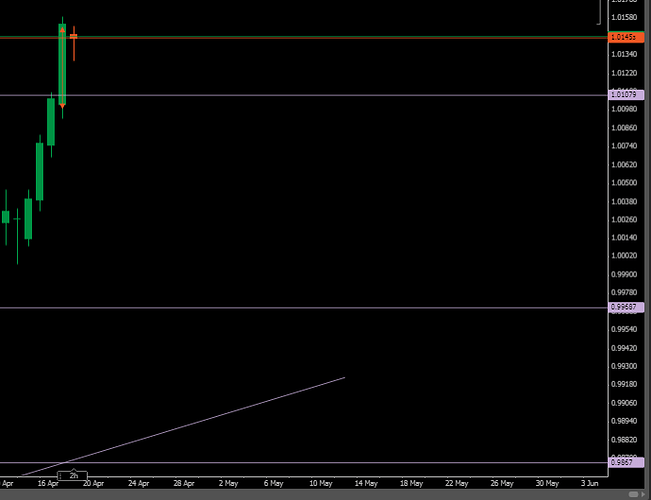Click the 0.99420 price axis label
This screenshot has height=500, width=651.
[624, 348]
